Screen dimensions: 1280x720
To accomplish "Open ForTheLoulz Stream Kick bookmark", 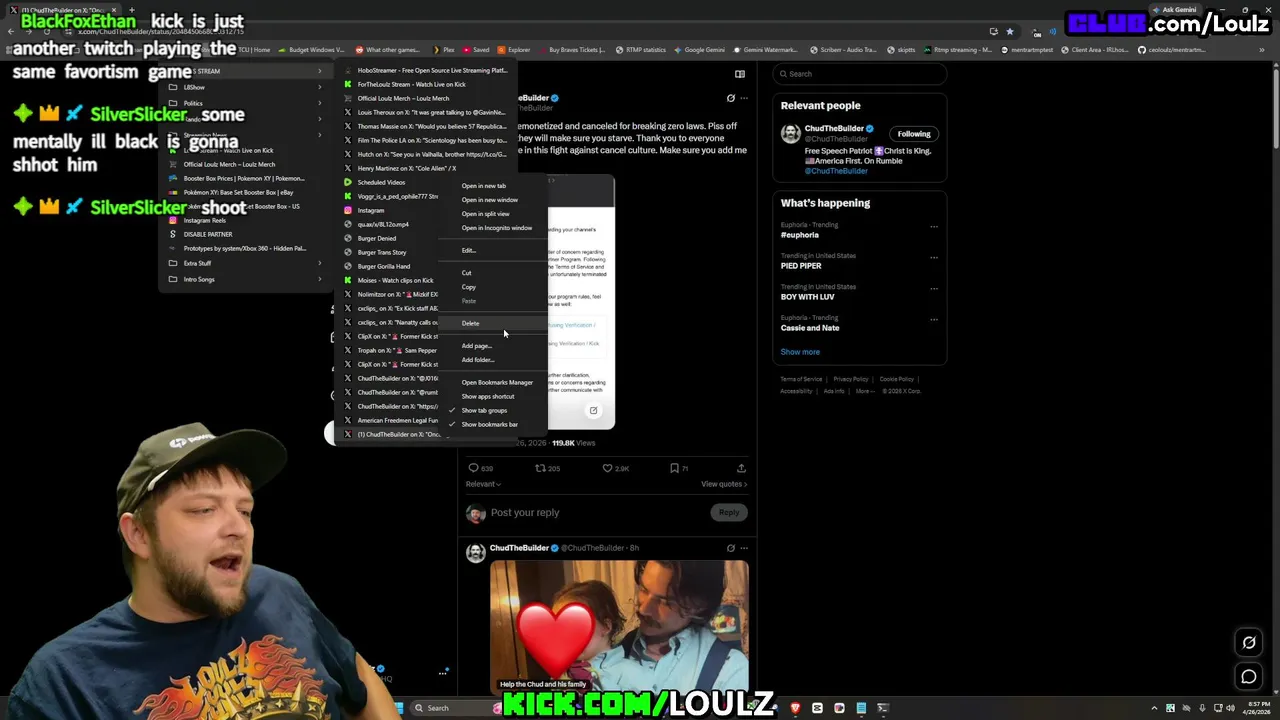I will (x=426, y=84).
